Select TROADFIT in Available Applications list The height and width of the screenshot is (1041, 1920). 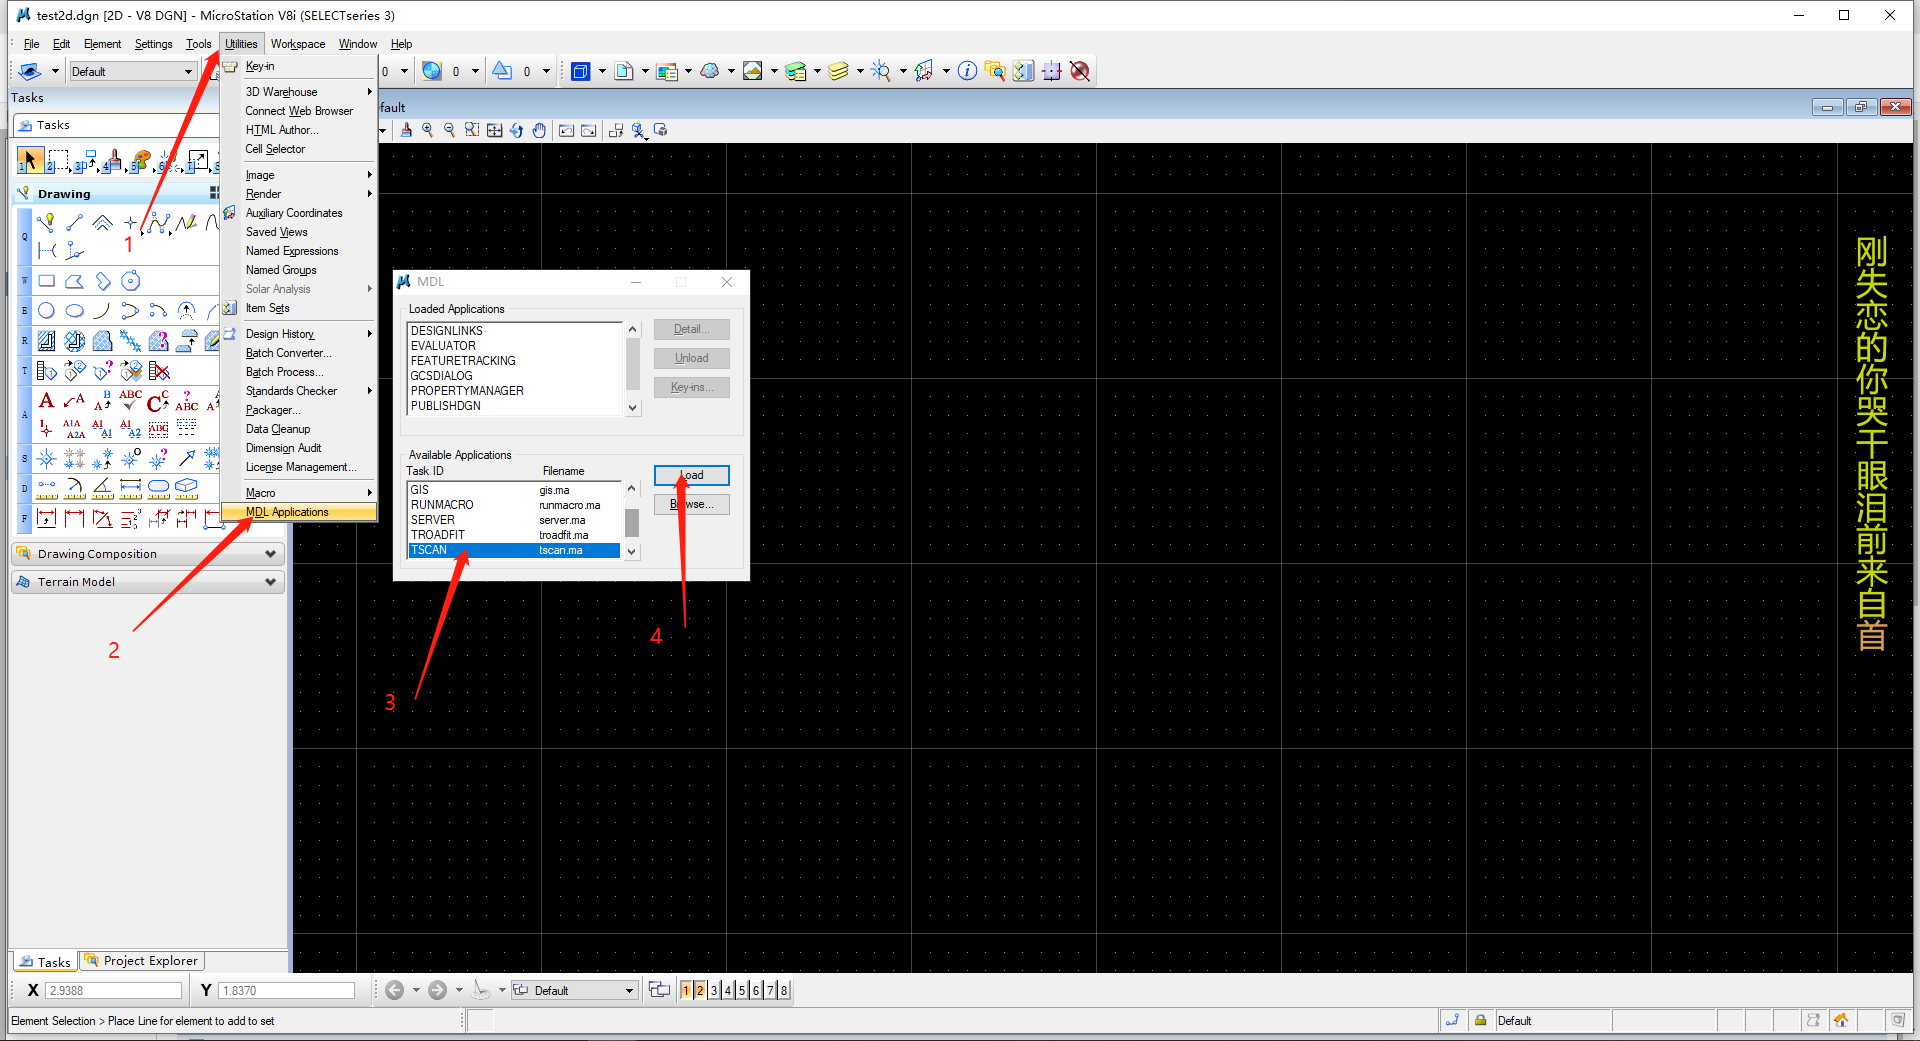514,535
